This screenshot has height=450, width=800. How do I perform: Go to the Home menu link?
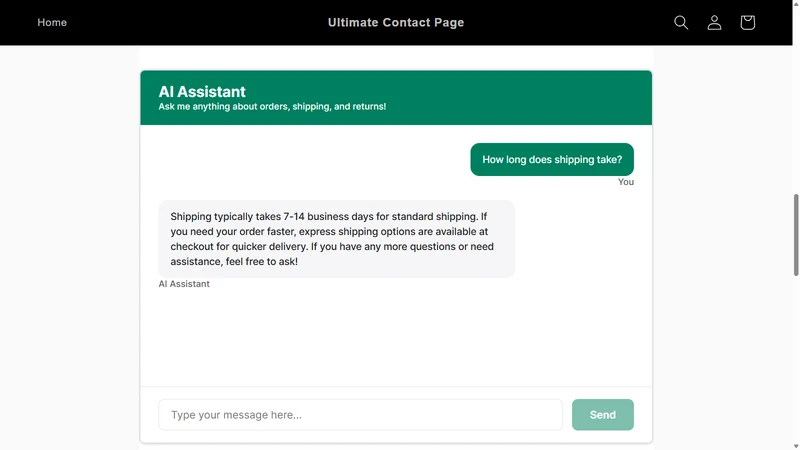(x=52, y=22)
